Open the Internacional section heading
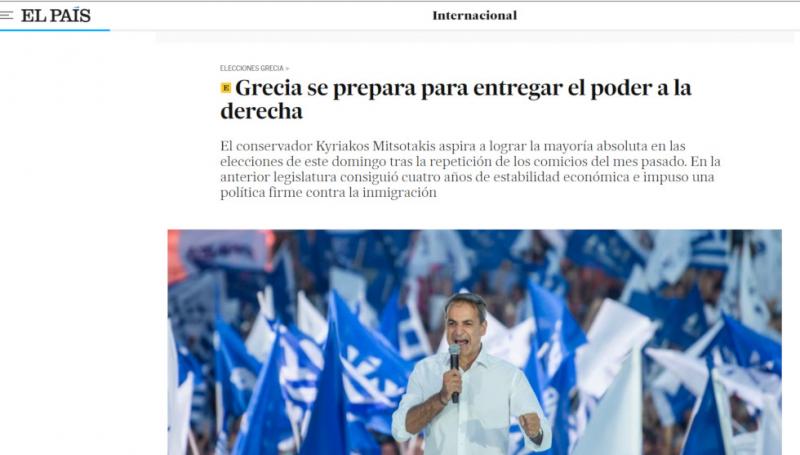The height and width of the screenshot is (455, 800). (x=474, y=16)
